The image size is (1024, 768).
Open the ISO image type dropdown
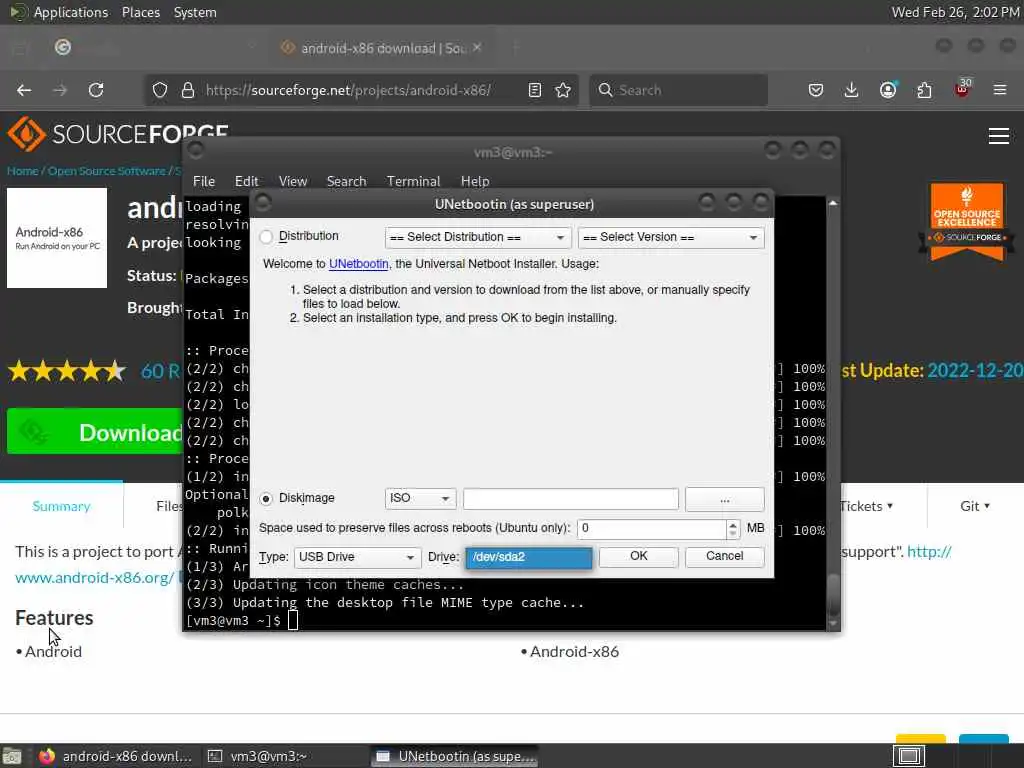click(x=420, y=498)
